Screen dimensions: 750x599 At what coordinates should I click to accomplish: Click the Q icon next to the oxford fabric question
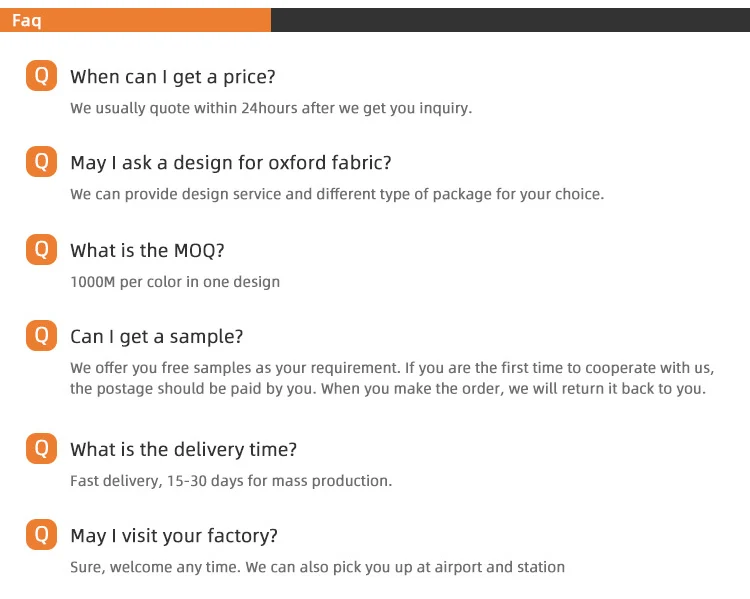point(41,162)
